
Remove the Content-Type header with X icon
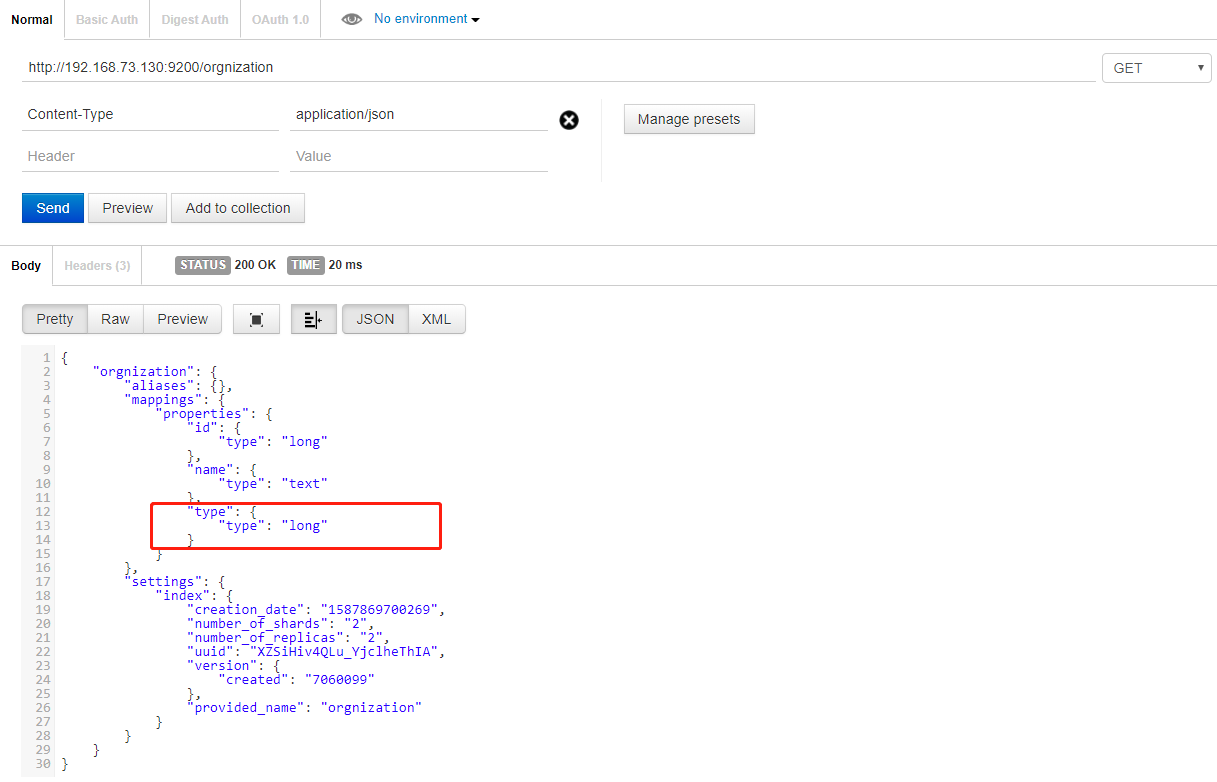569,120
